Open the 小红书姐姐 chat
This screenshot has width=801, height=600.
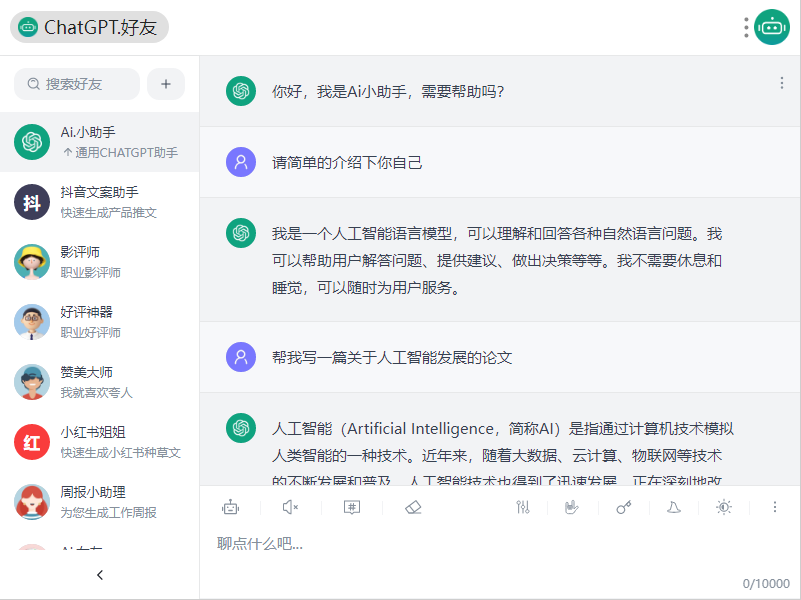[100, 442]
